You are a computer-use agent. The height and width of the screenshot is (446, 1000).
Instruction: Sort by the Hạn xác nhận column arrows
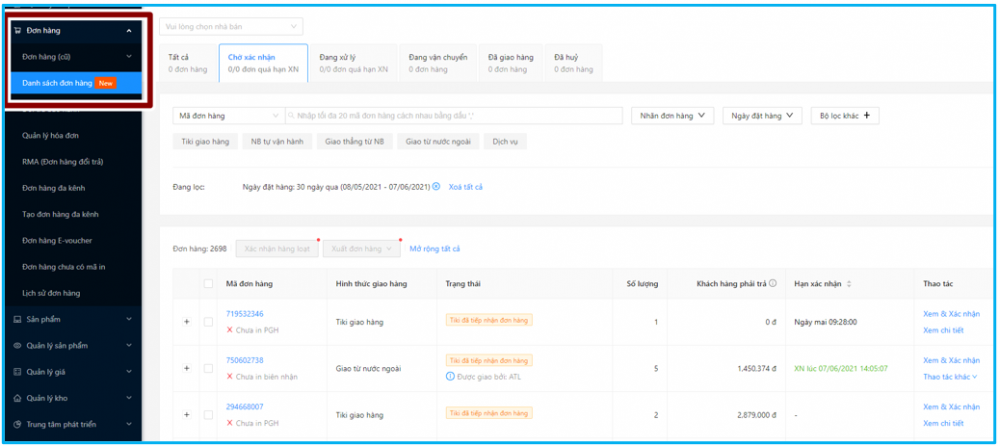(x=849, y=284)
